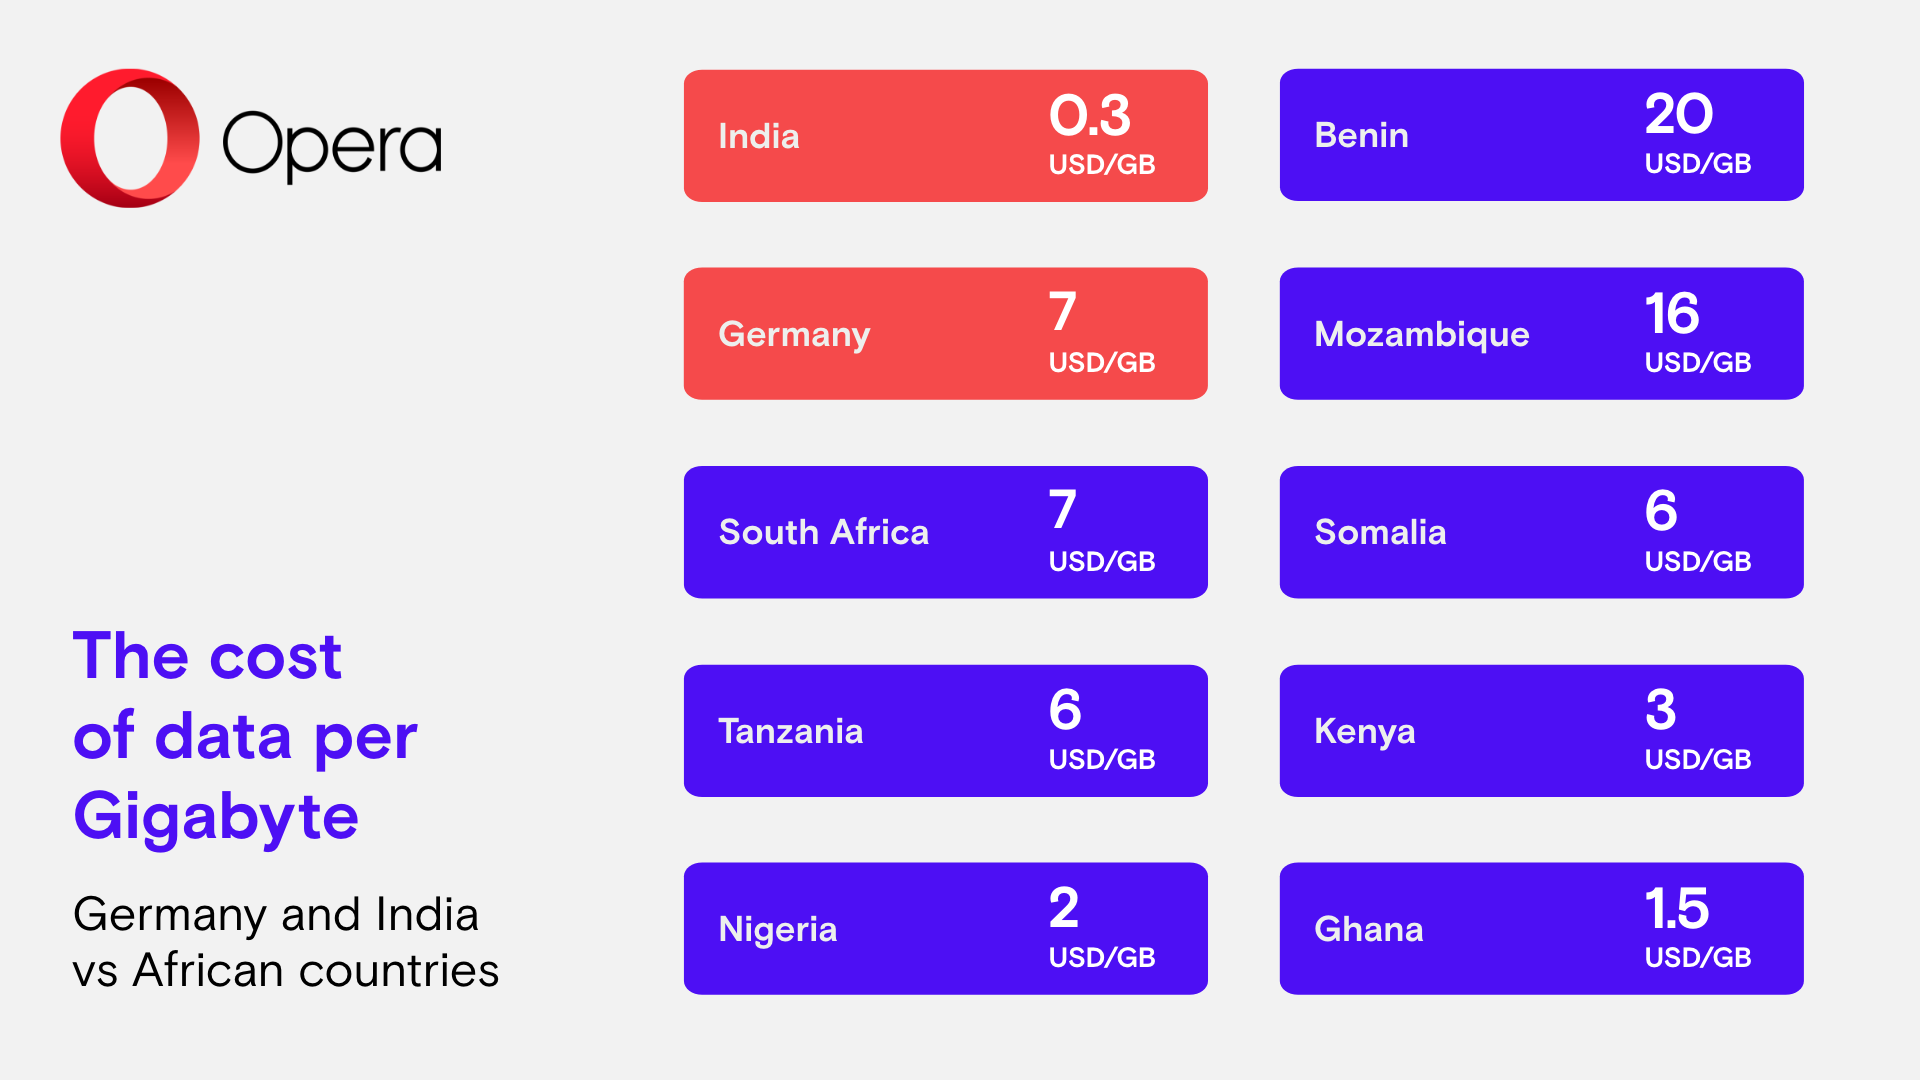Select the Benin 20 USD/GB card
The height and width of the screenshot is (1080, 1920).
1541,135
